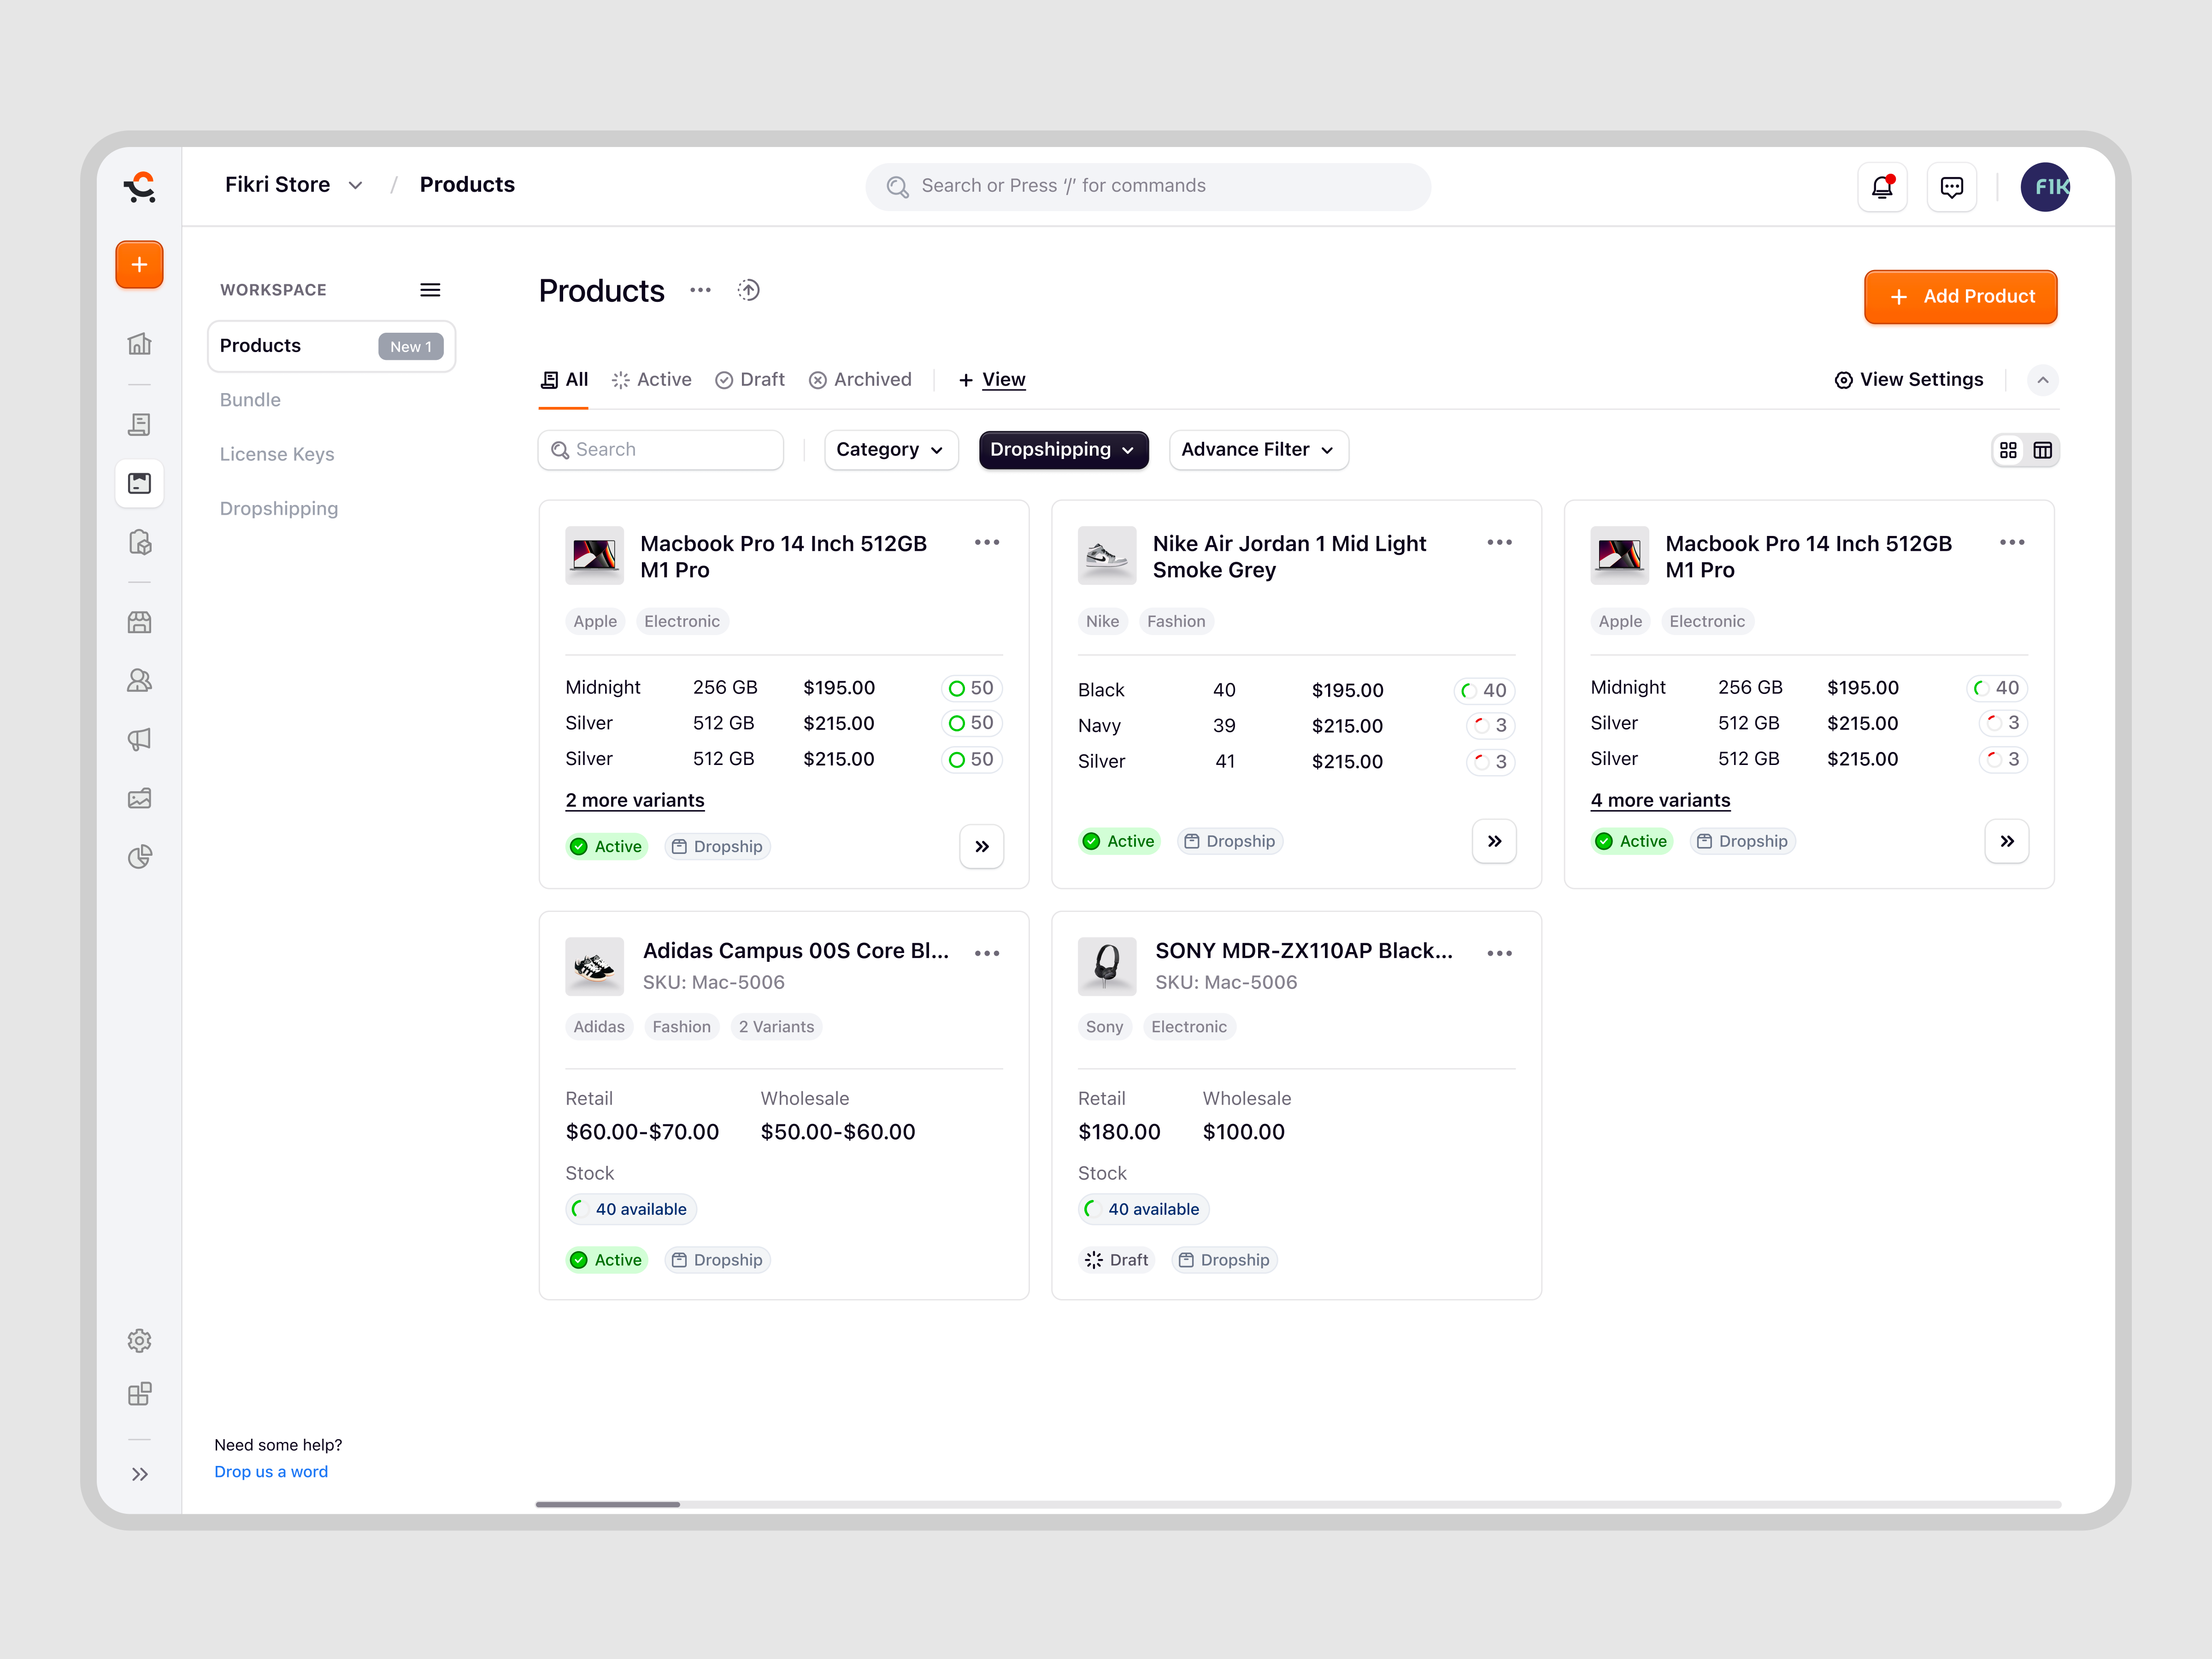Click the Adidas Campus shoe thumbnail
The height and width of the screenshot is (1659, 2212).
pos(594,966)
